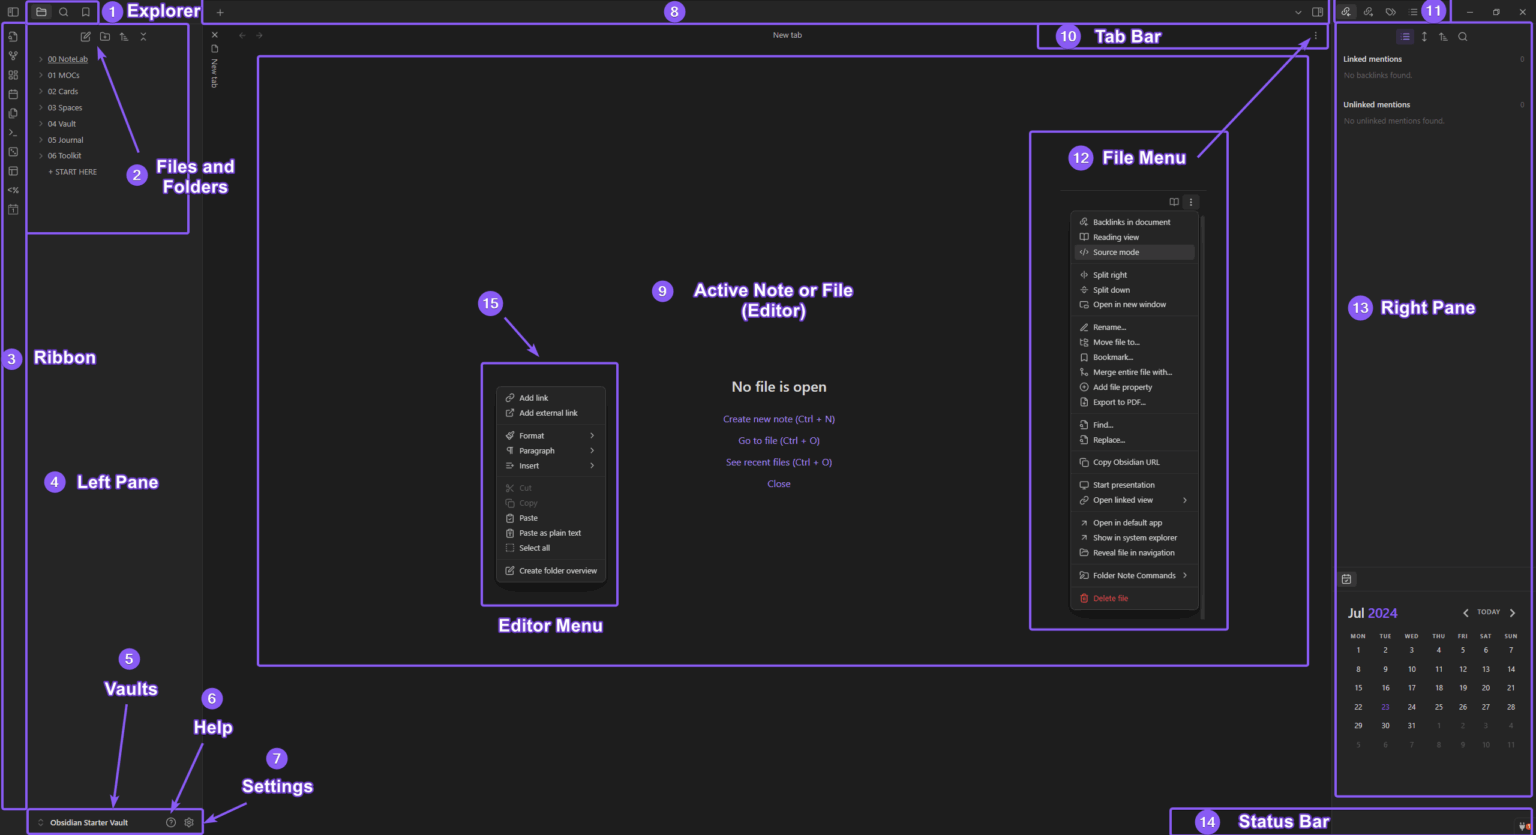The image size is (1536, 835).
Task: Open graph view from the ribbon
Action: click(13, 55)
